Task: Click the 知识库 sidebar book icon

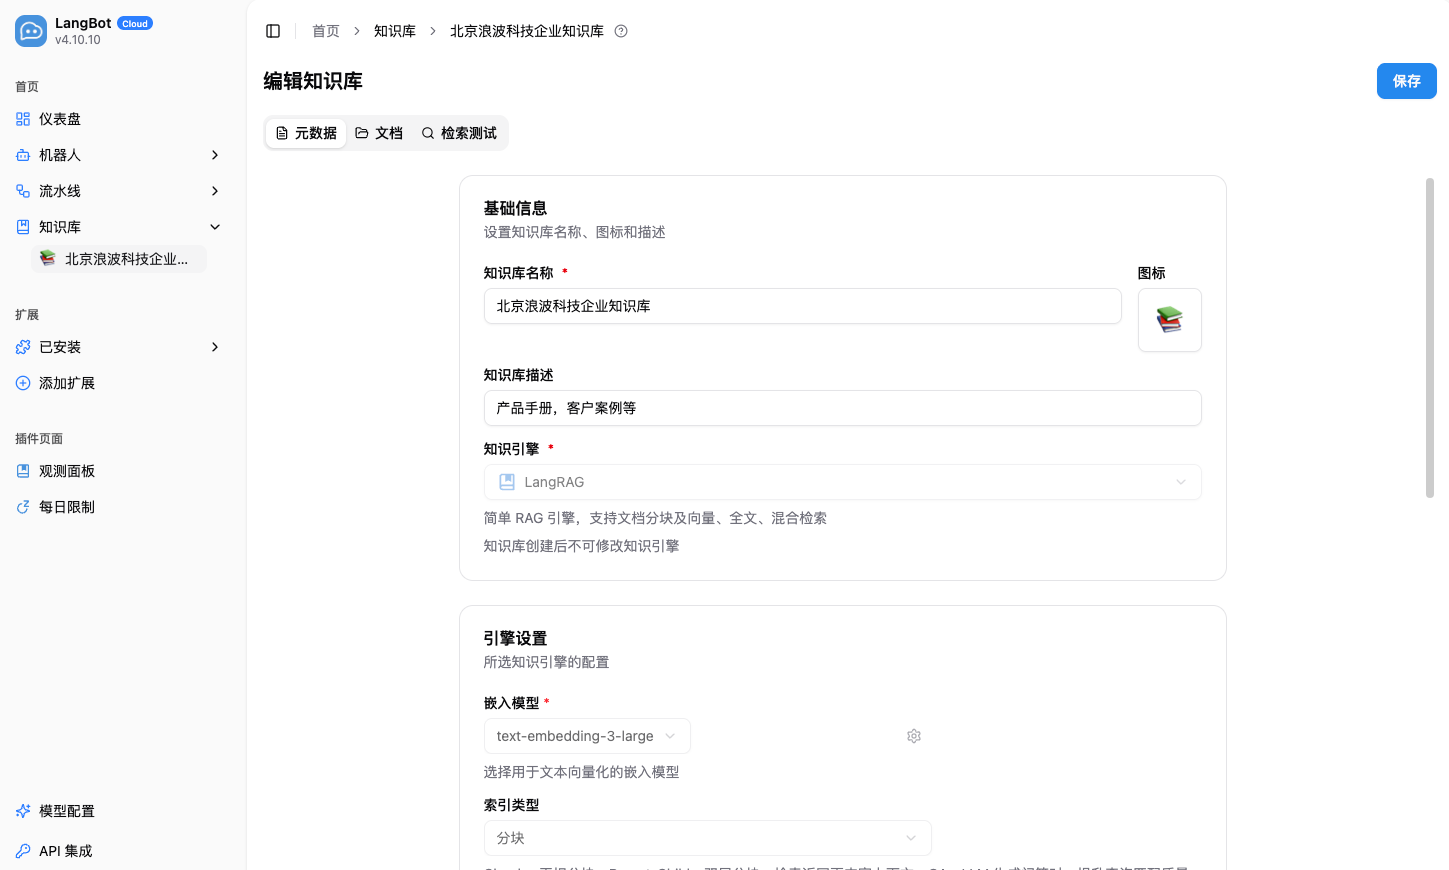Action: coord(23,227)
